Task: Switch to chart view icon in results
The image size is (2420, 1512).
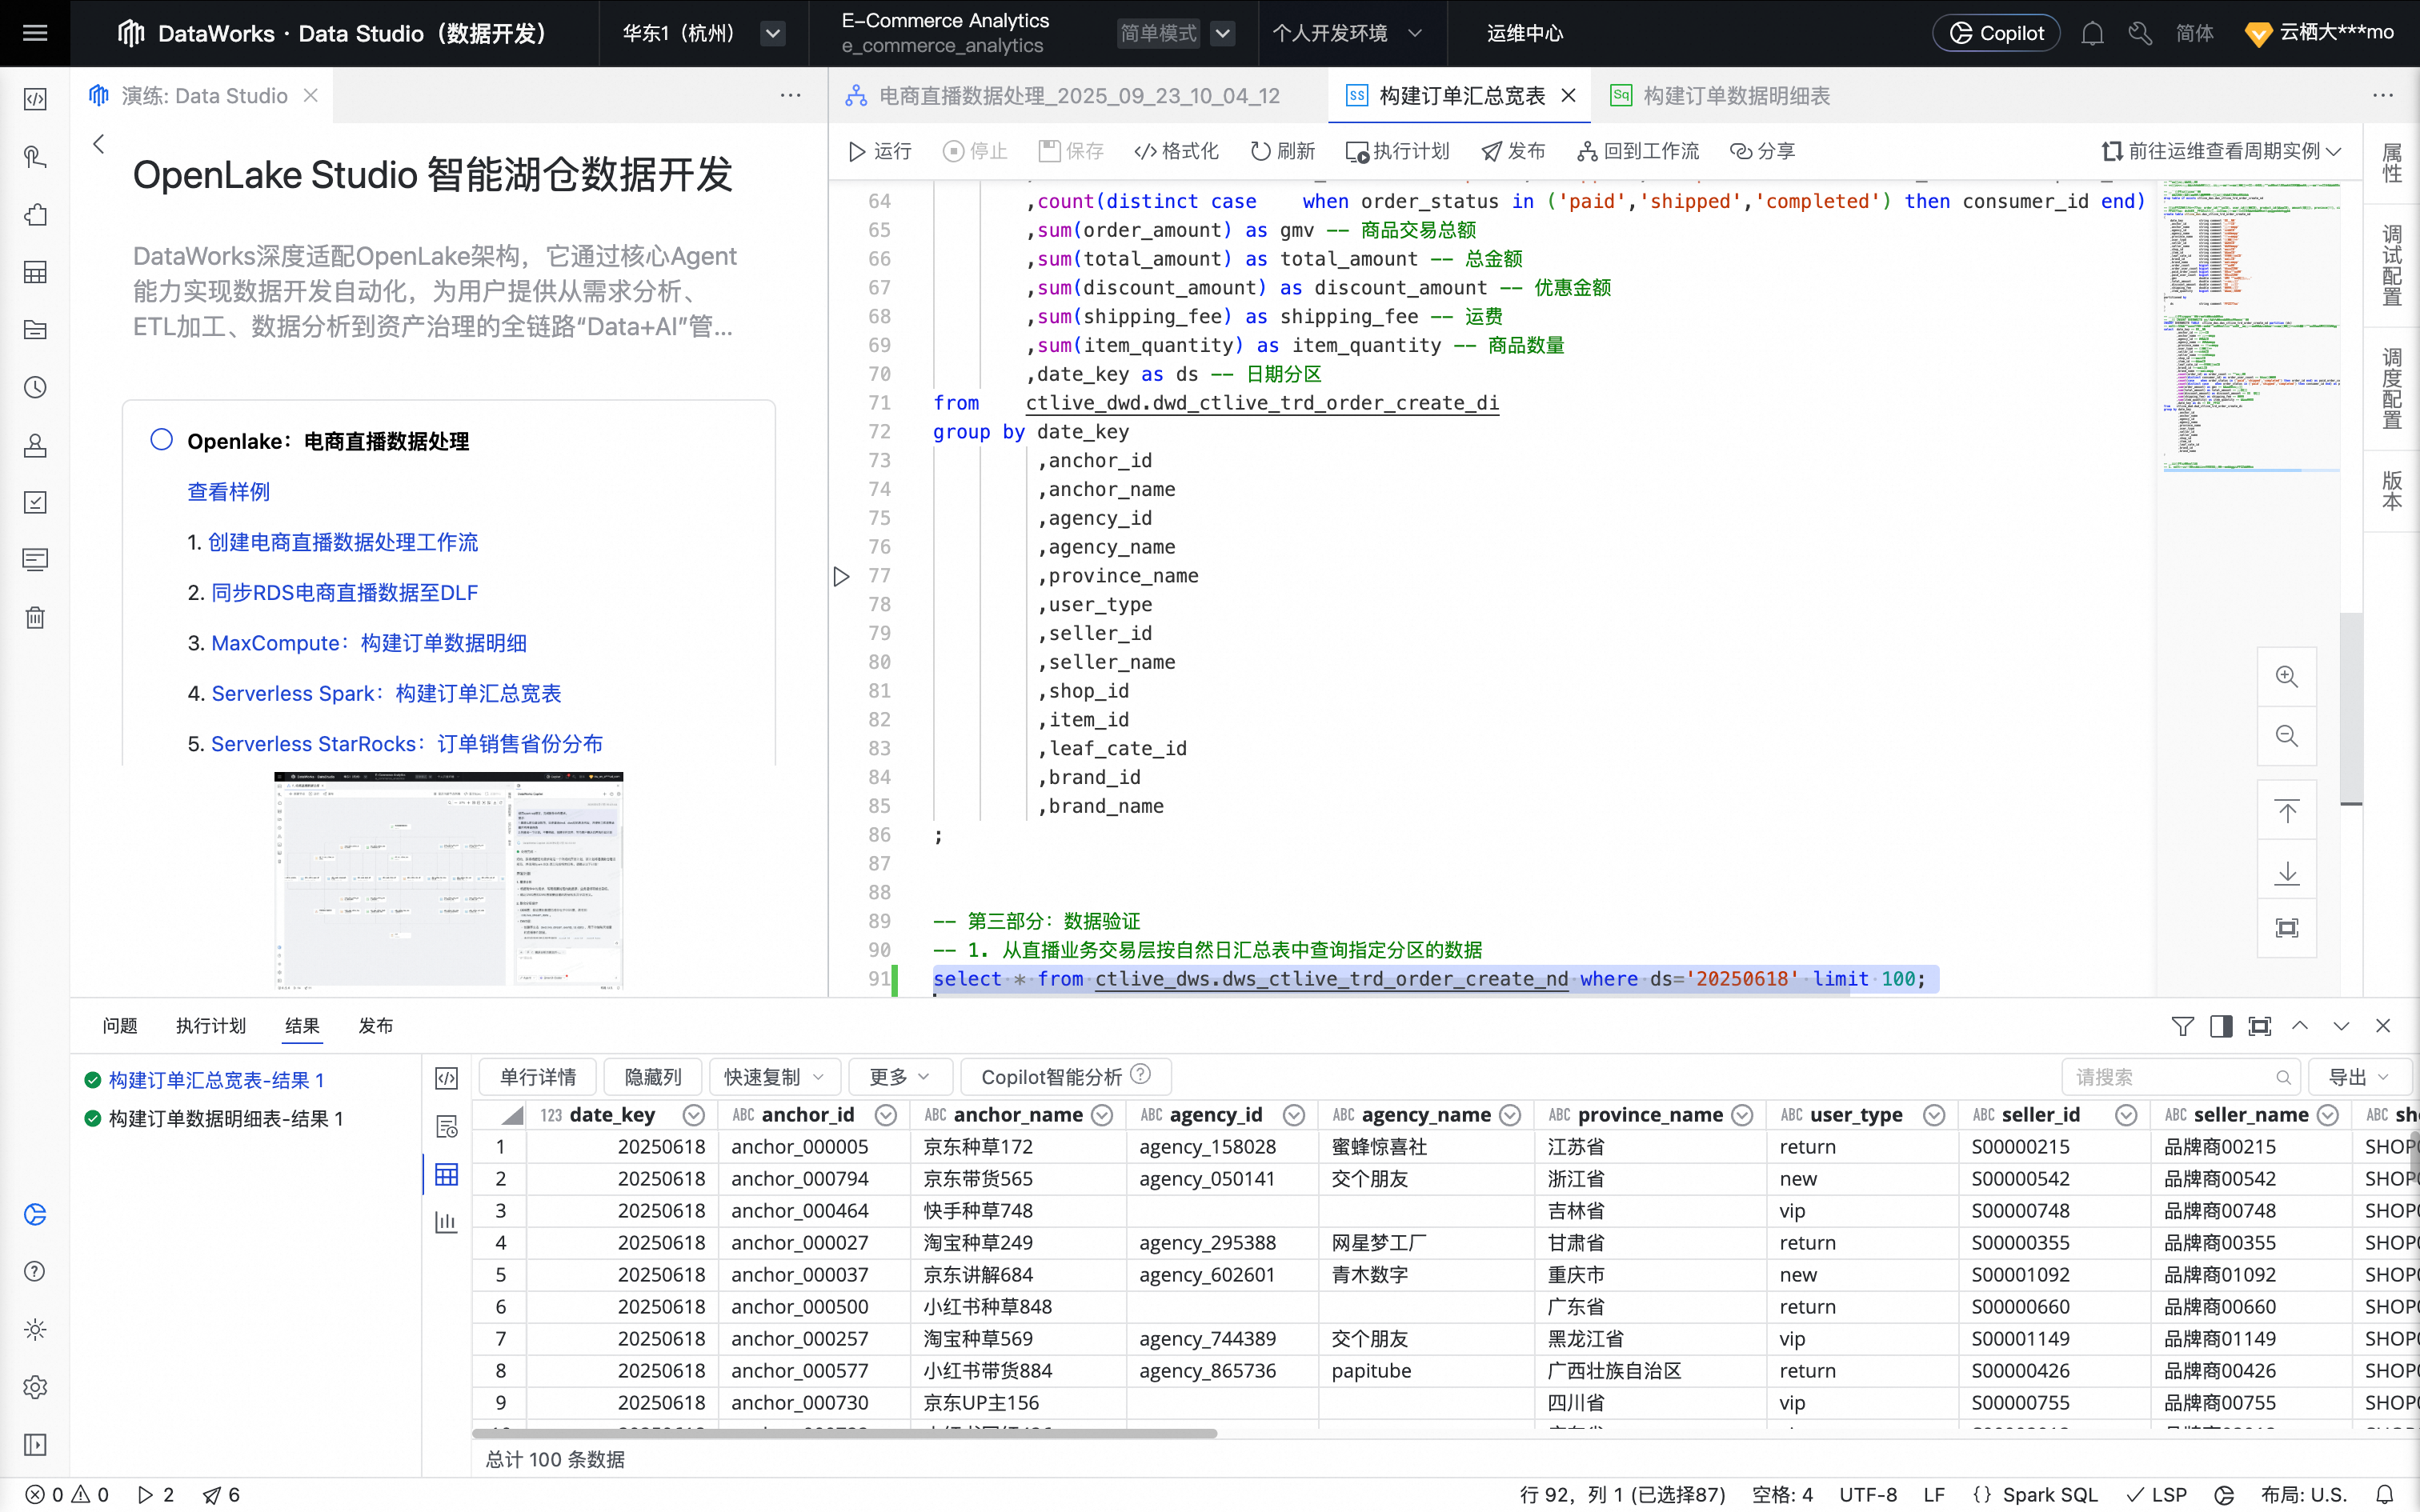Action: click(446, 1222)
